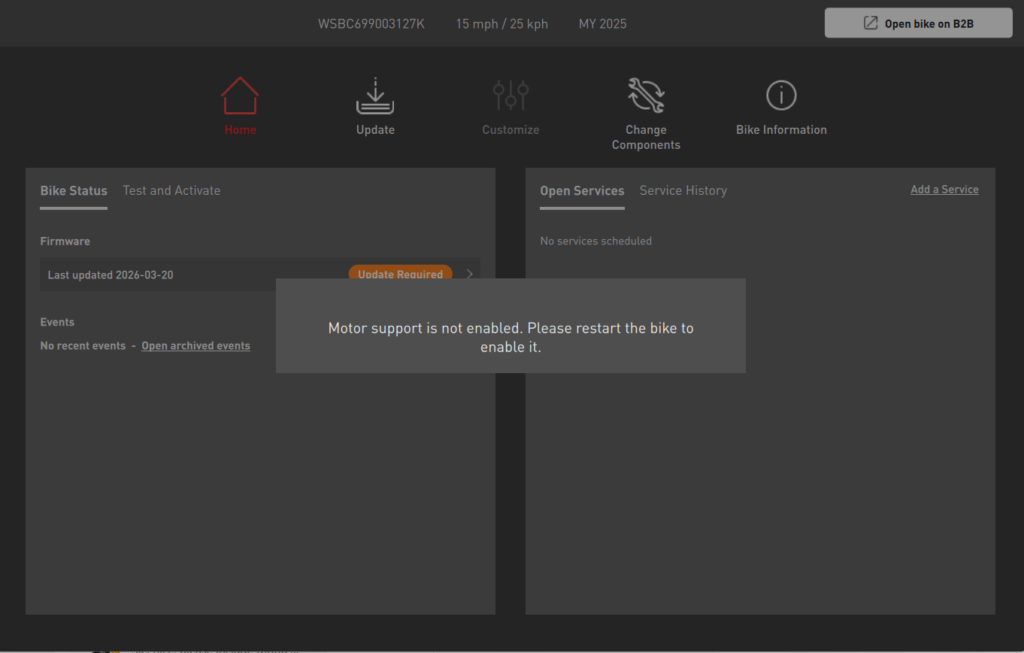This screenshot has width=1024, height=653.
Task: Click the No services scheduled text
Action: pos(596,241)
